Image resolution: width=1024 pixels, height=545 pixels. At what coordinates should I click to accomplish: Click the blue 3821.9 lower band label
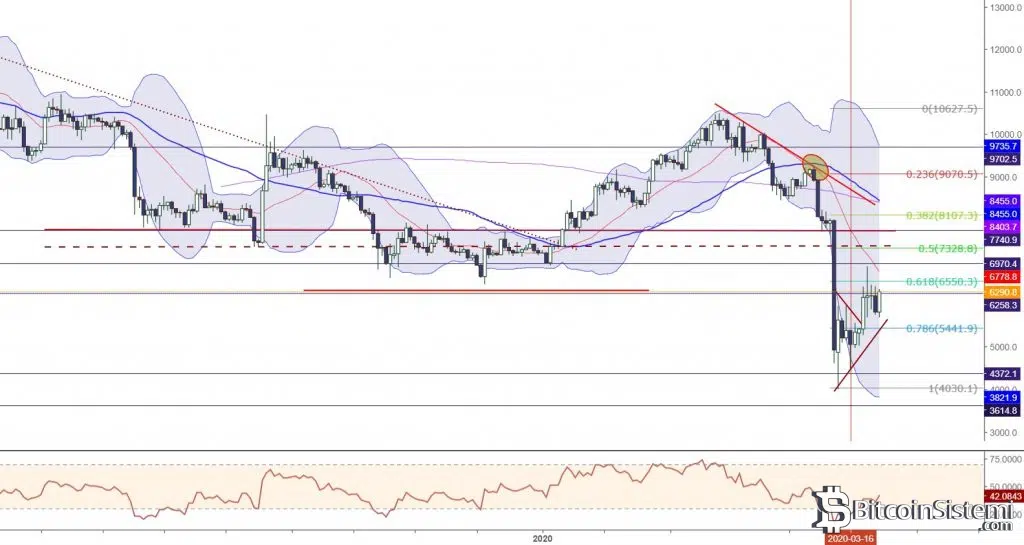click(1001, 396)
